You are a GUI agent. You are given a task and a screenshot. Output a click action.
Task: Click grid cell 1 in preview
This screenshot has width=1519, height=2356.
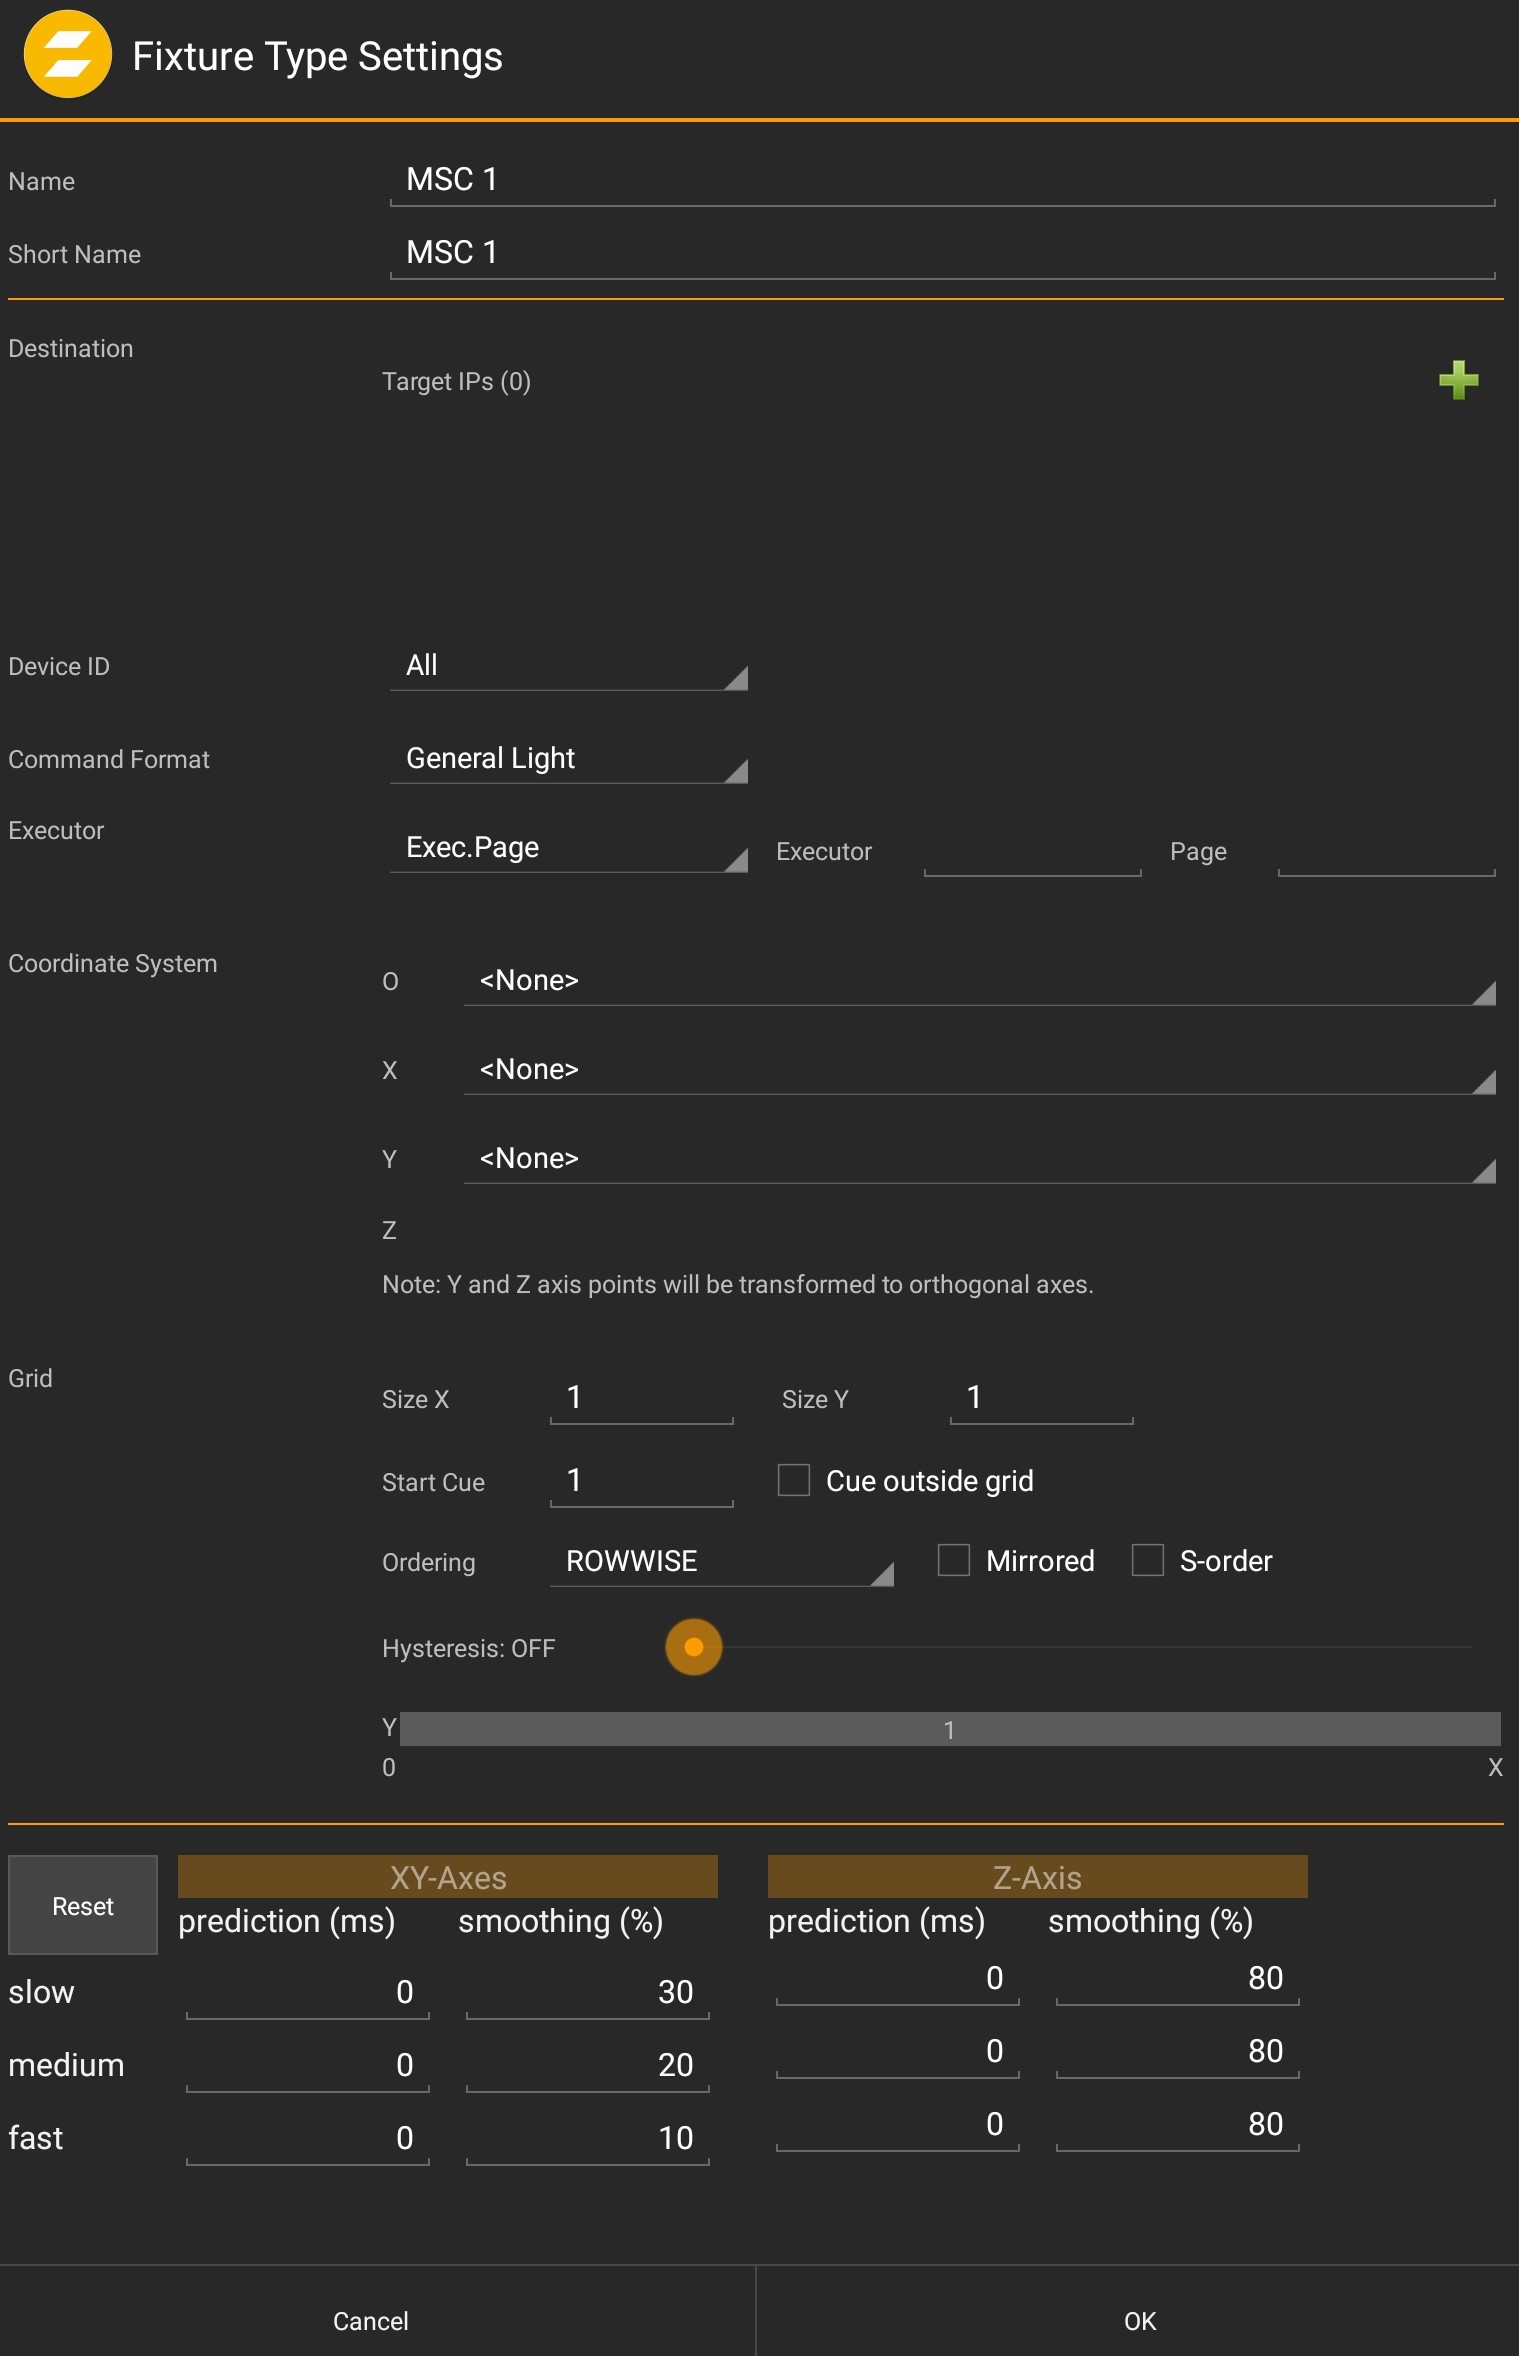[x=949, y=1730]
